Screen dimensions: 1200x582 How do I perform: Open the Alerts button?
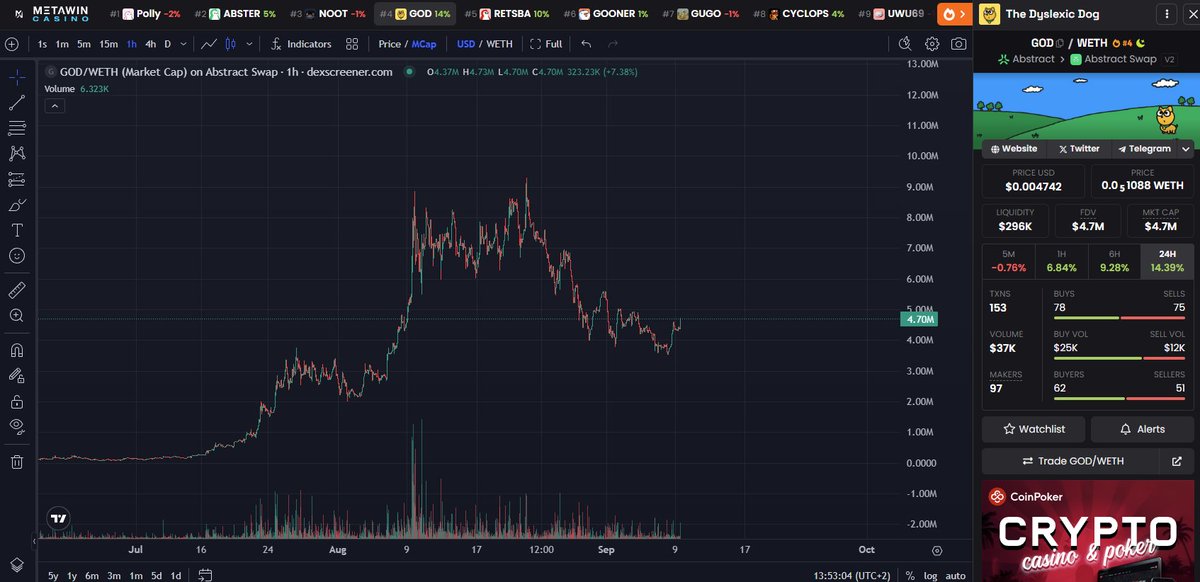[x=1142, y=429]
